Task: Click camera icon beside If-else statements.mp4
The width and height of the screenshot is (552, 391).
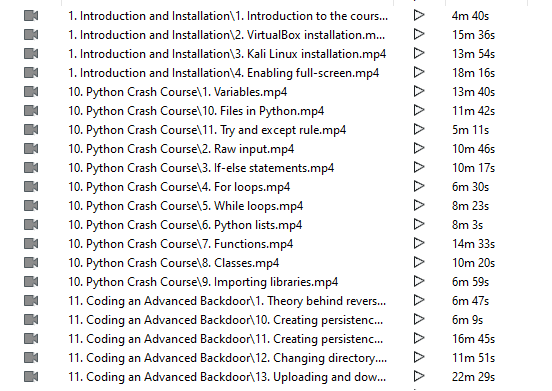Action: 31,168
